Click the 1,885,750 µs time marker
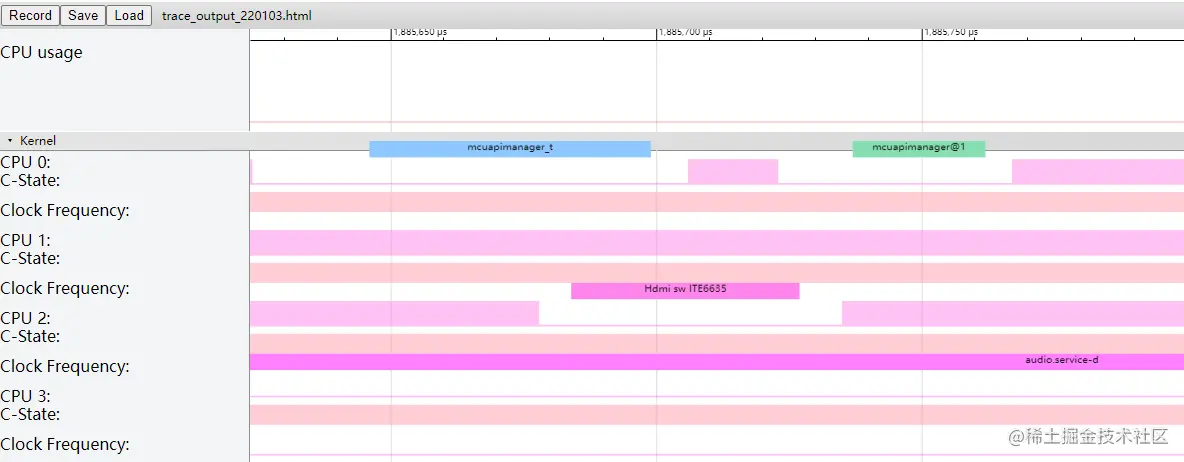The image size is (1184, 462). pyautogui.click(x=951, y=32)
